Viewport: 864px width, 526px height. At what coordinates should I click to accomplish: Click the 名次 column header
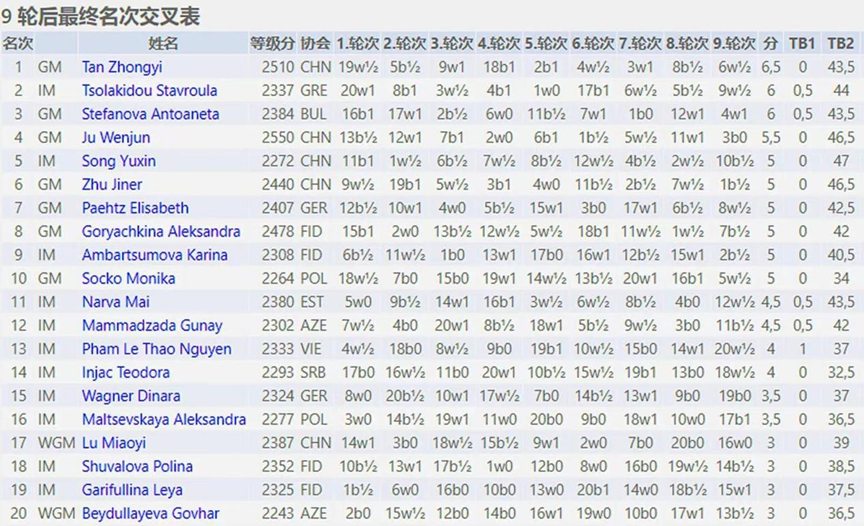(x=18, y=44)
